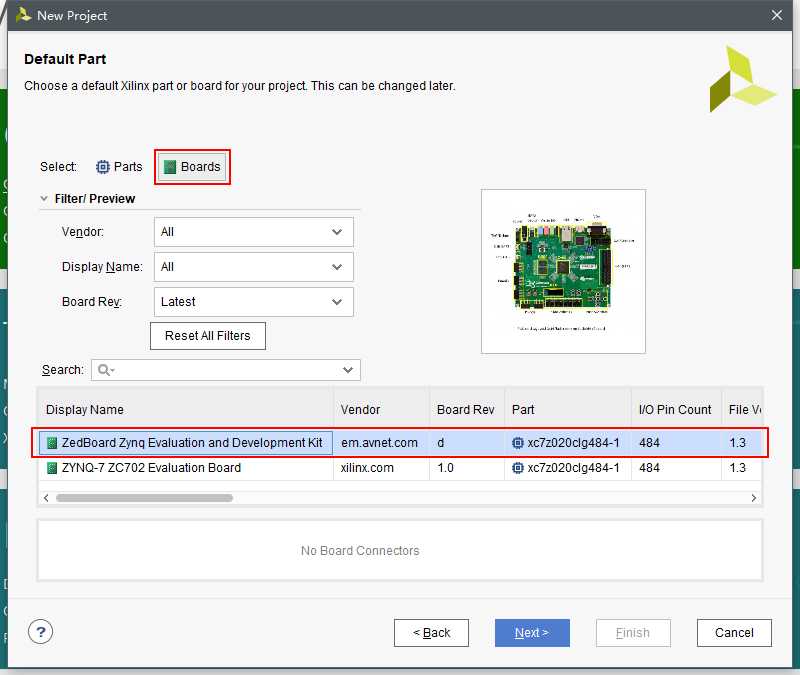
Task: Click the ZedBoard row board icon
Action: click(x=52, y=443)
